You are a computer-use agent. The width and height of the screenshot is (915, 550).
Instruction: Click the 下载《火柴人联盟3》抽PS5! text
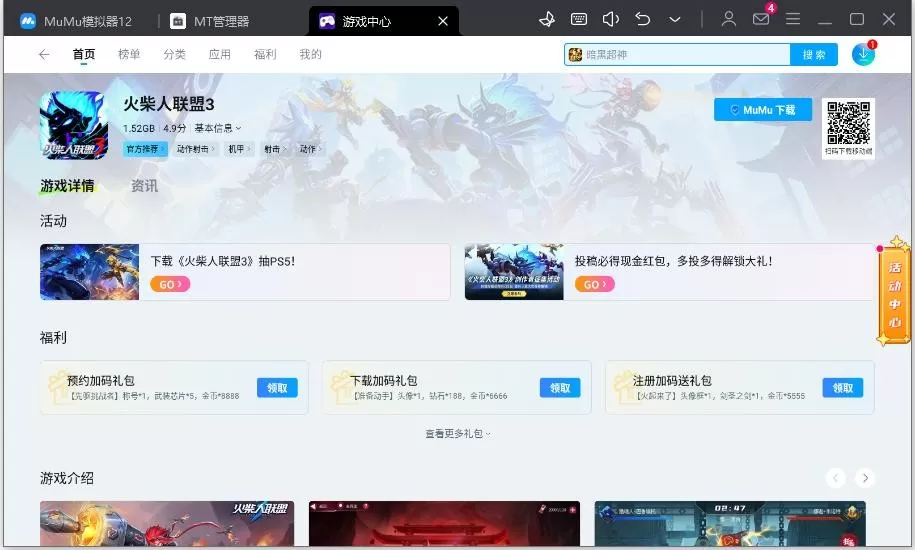pyautogui.click(x=223, y=261)
